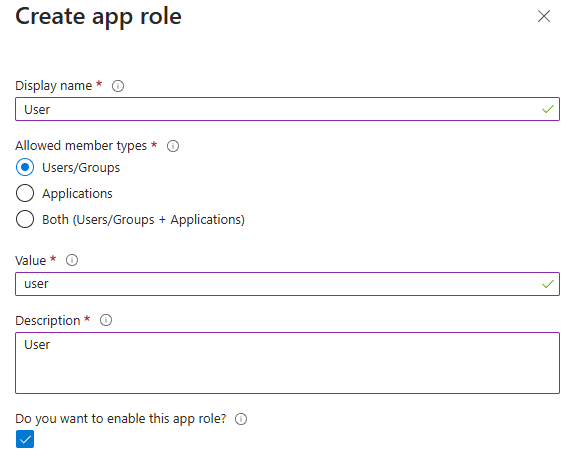Click the Users/Groups option label text

click(81, 168)
